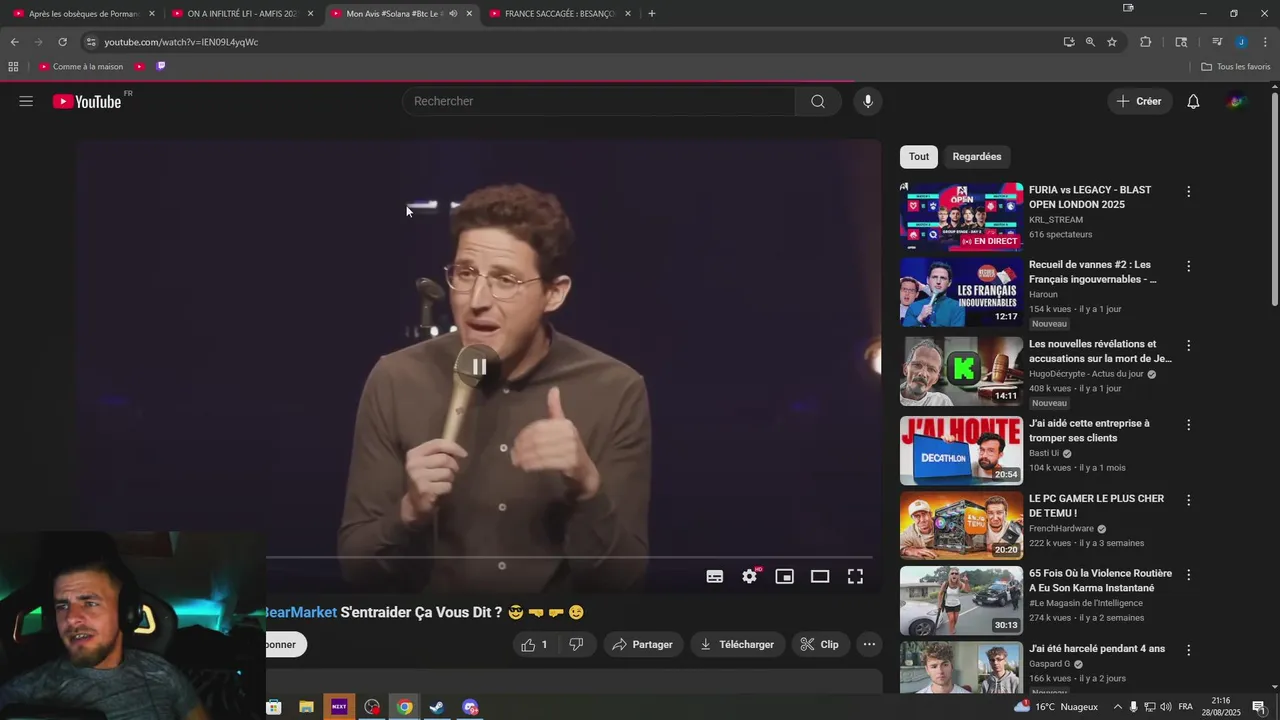This screenshot has height=720, width=1280.
Task: Select the Tout filter chip
Action: [919, 157]
